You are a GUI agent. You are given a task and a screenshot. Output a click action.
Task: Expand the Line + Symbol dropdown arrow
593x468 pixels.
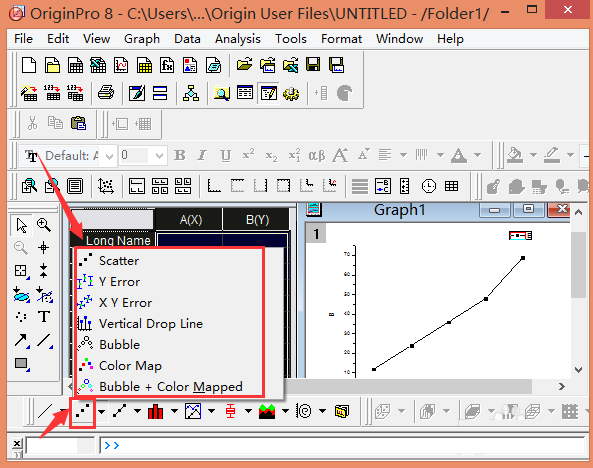(137, 411)
